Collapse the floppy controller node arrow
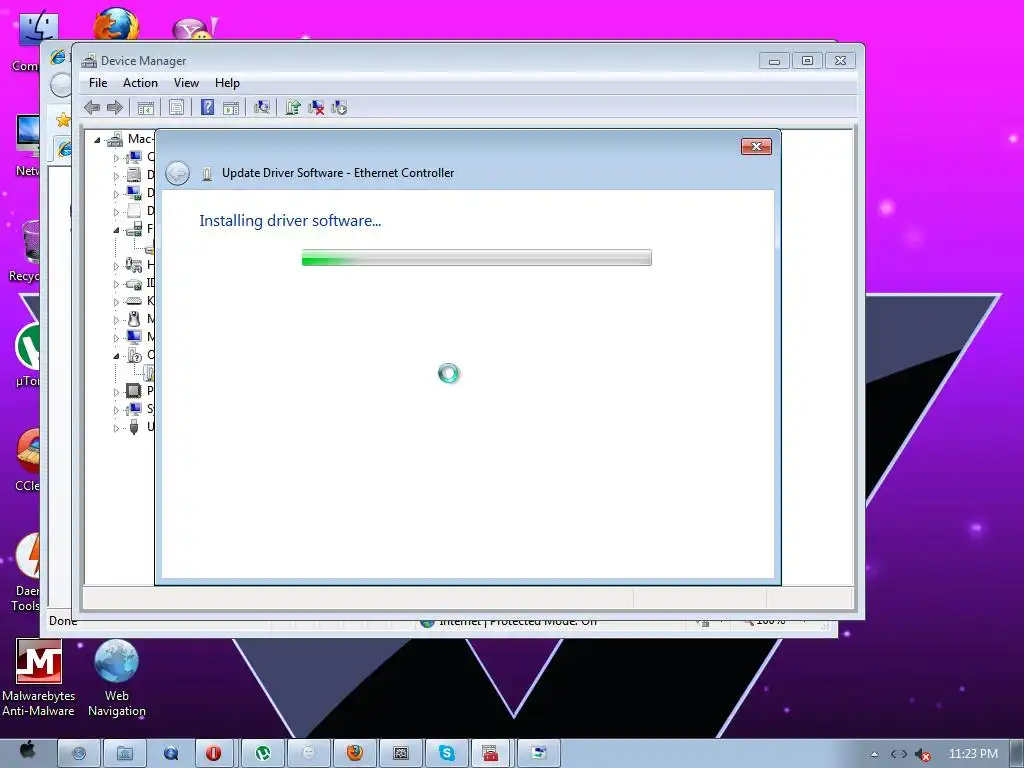Image resolution: width=1024 pixels, height=768 pixels. [x=116, y=230]
